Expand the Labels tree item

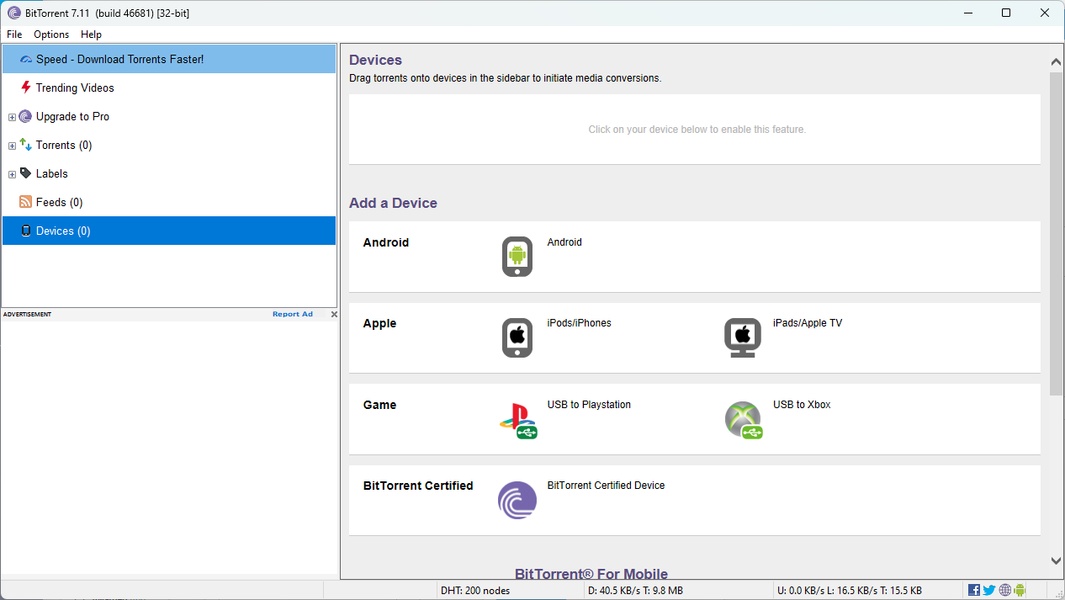pos(10,173)
